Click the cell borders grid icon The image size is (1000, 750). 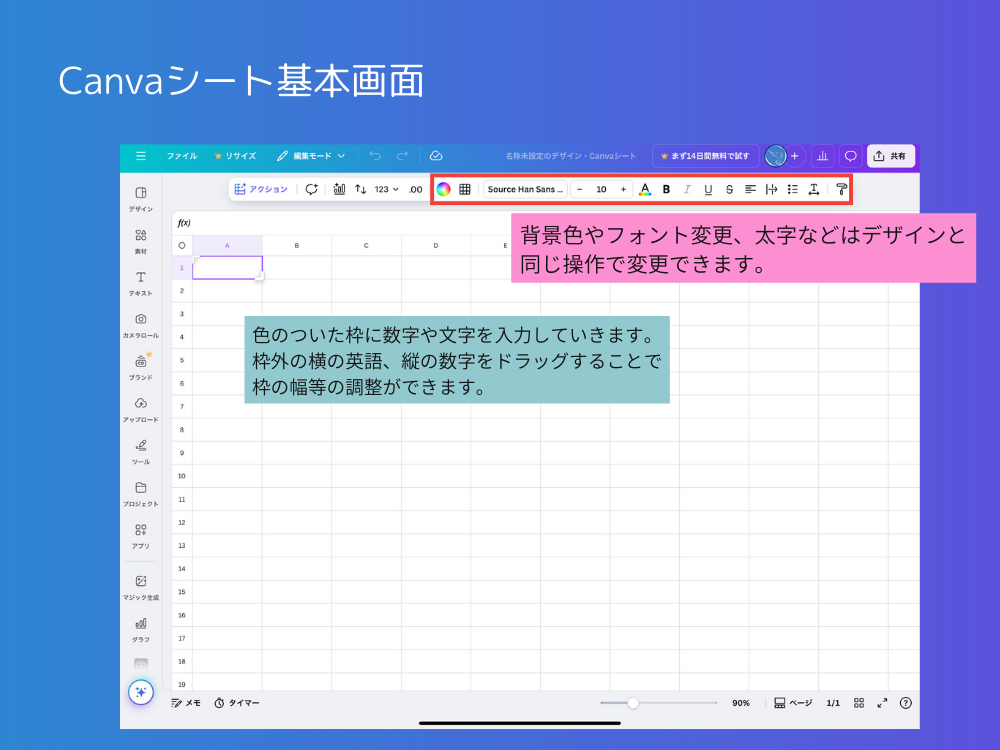pyautogui.click(x=465, y=189)
